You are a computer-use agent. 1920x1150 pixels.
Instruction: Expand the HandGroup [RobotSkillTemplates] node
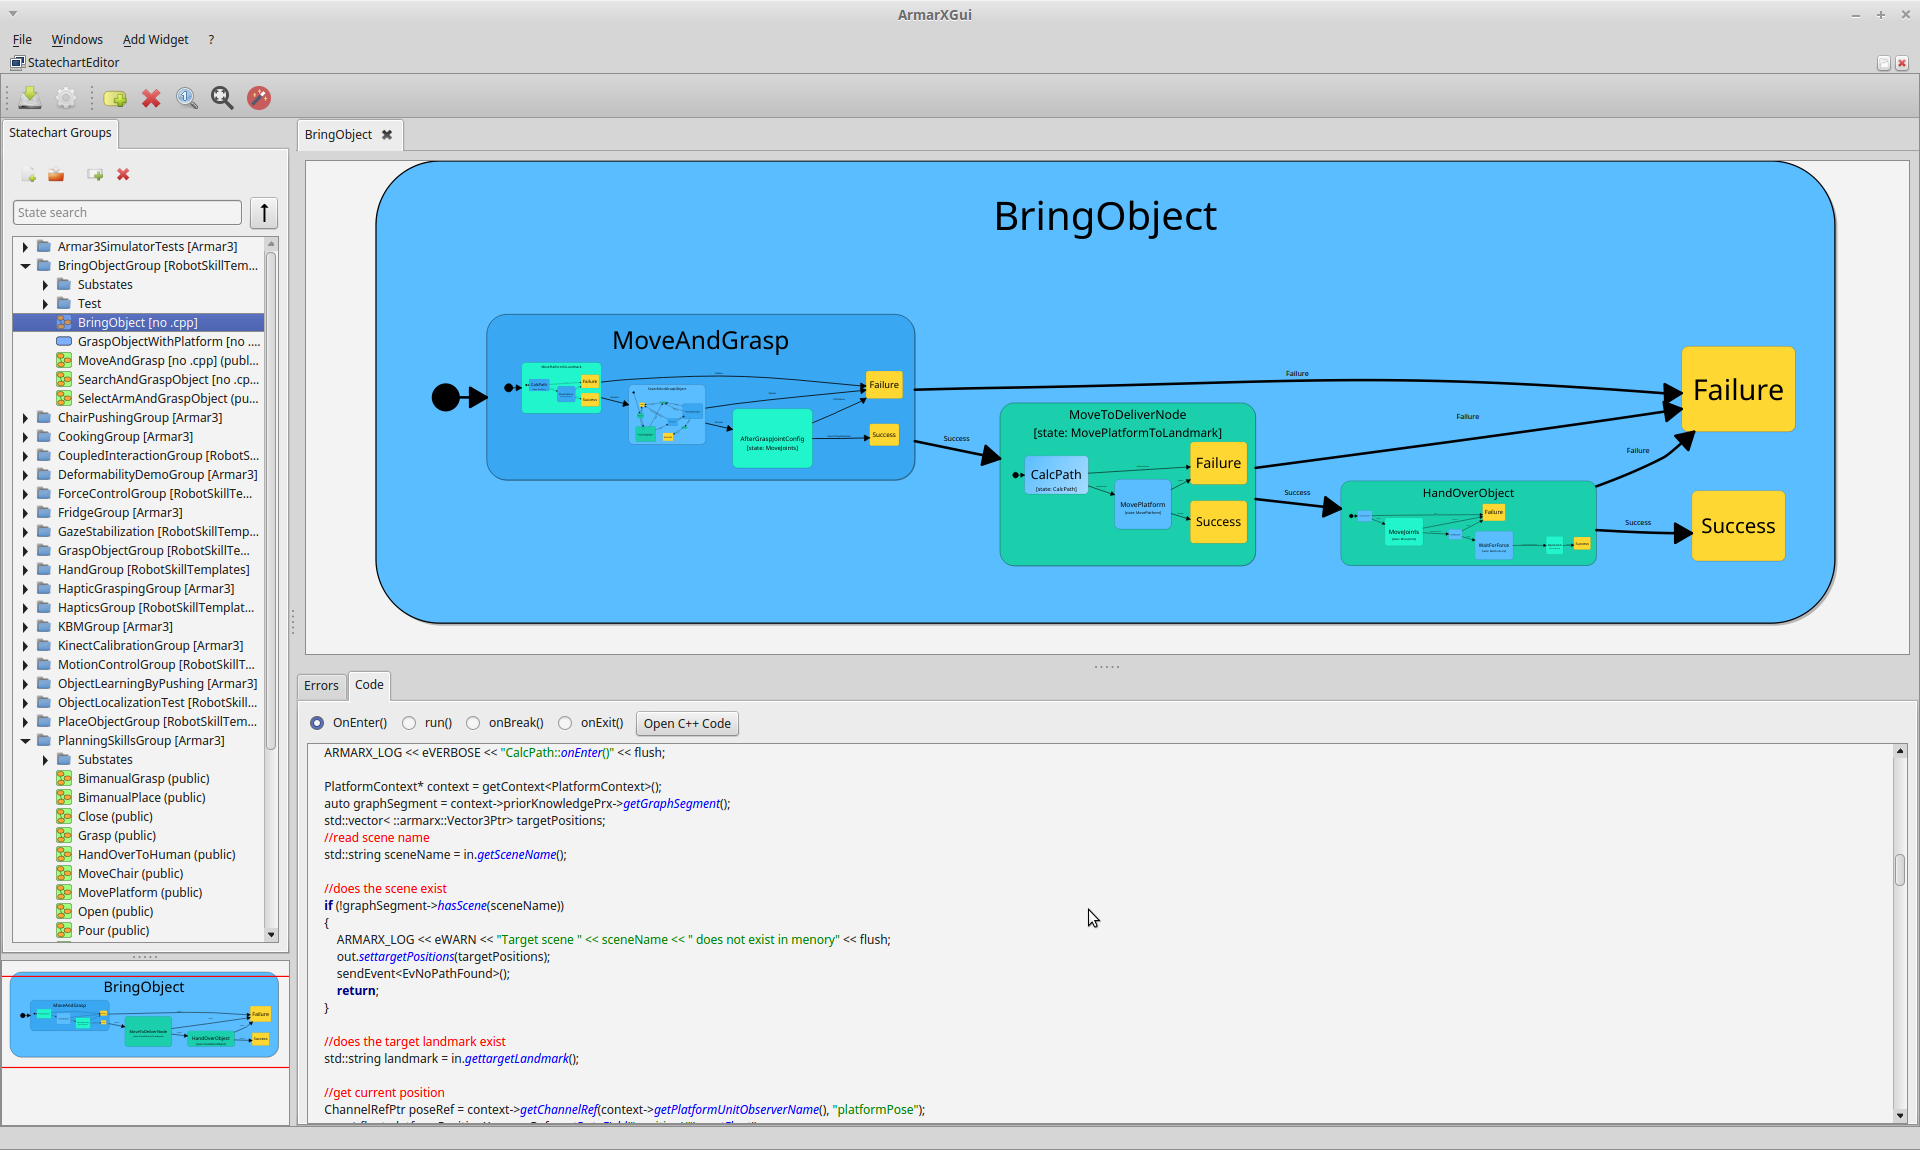click(x=25, y=569)
